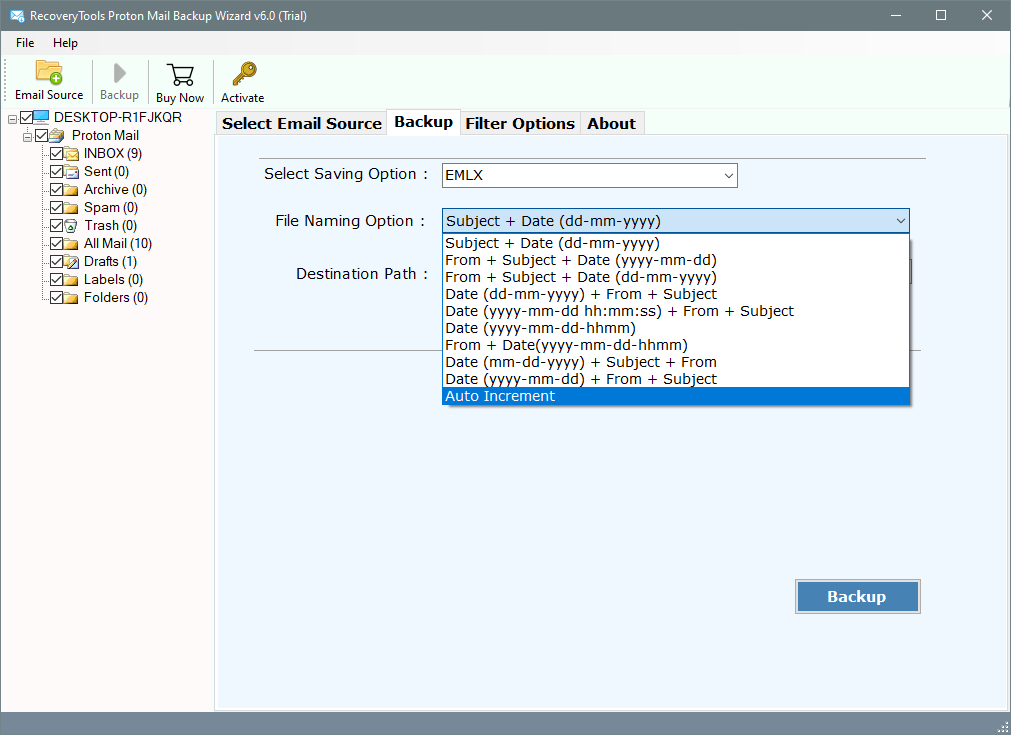Click the Trash recycle bin icon
The height and width of the screenshot is (735, 1011).
(x=72, y=226)
